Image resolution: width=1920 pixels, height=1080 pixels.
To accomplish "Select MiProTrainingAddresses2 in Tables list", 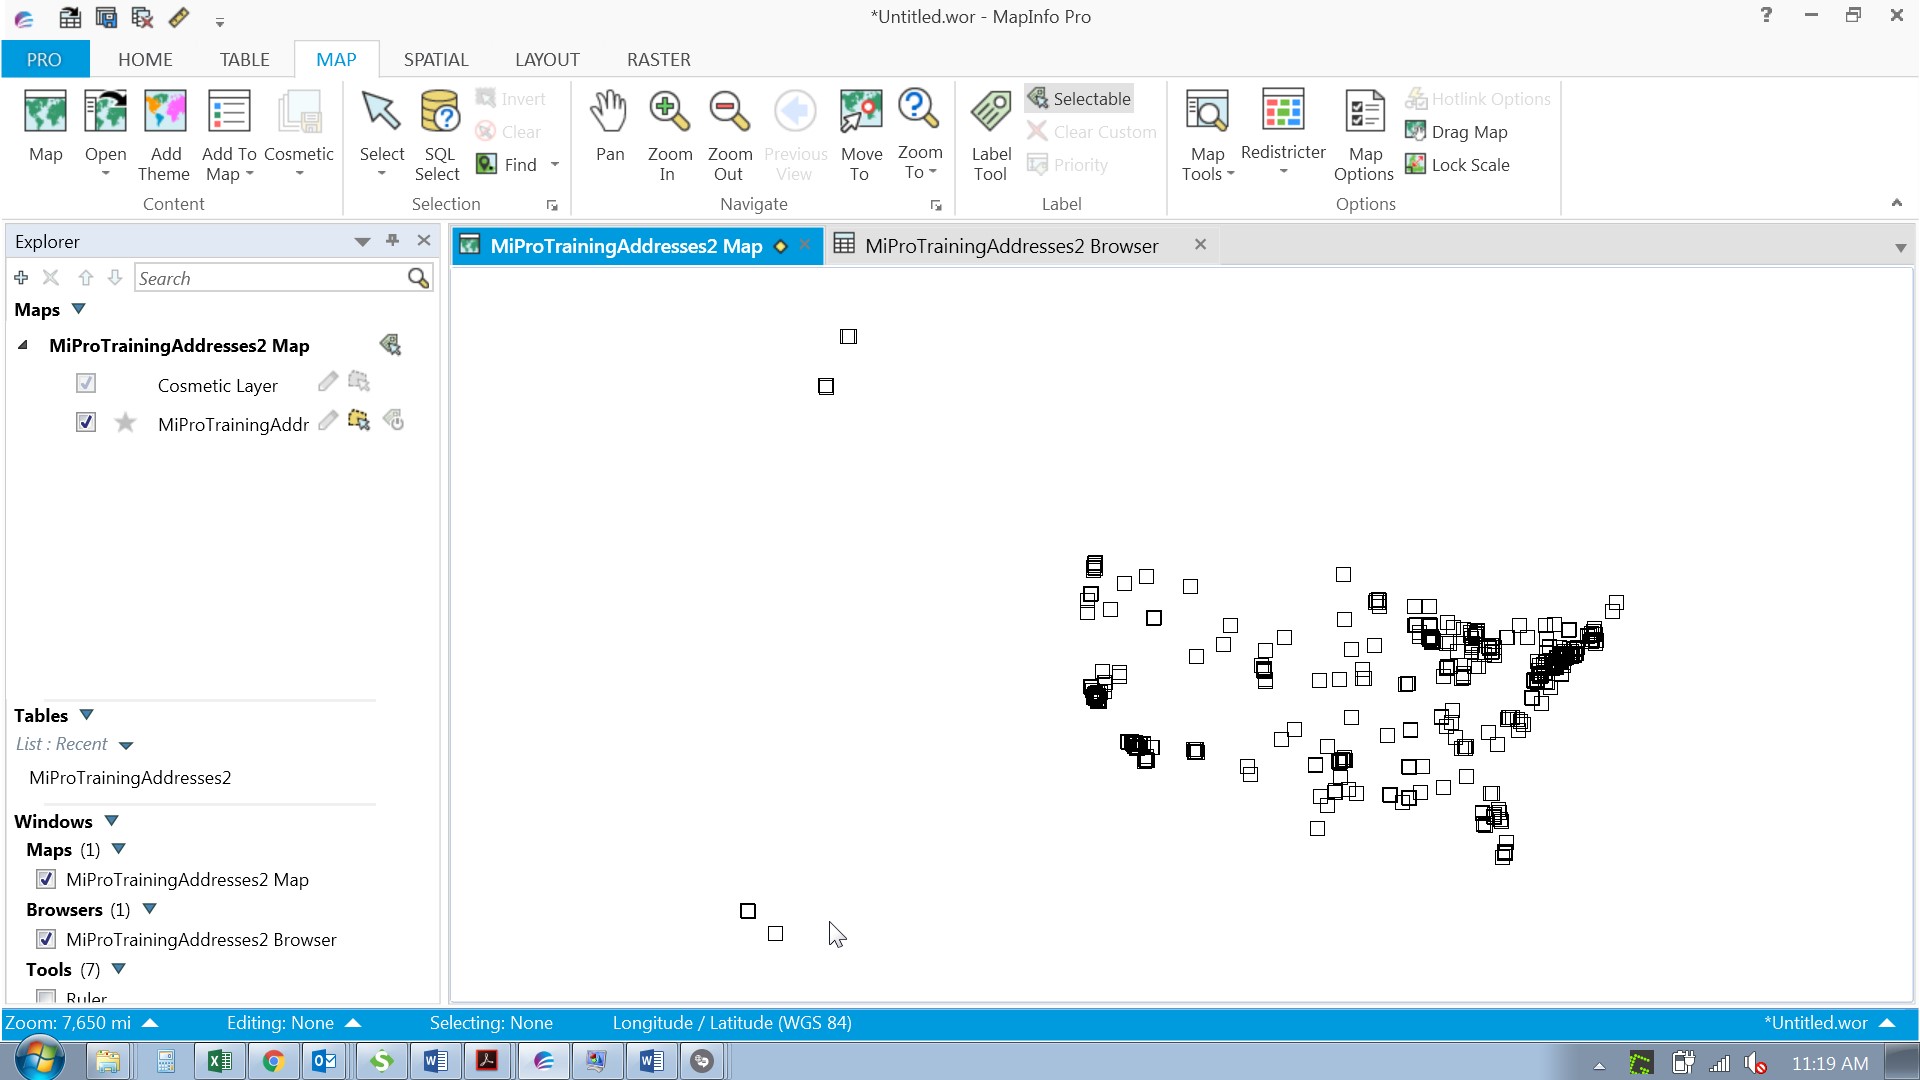I will coord(130,778).
